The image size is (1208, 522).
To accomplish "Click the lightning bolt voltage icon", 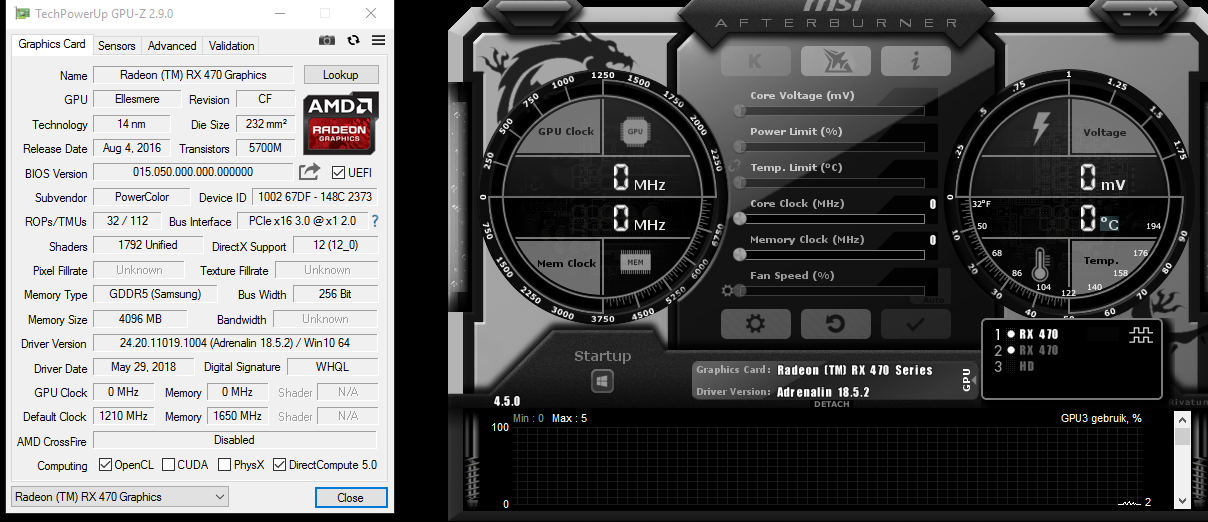I will tap(1042, 128).
